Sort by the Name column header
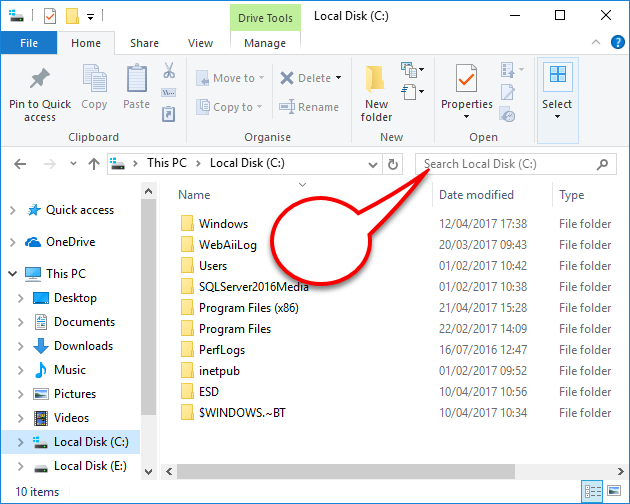The height and width of the screenshot is (504, 630). click(x=194, y=195)
